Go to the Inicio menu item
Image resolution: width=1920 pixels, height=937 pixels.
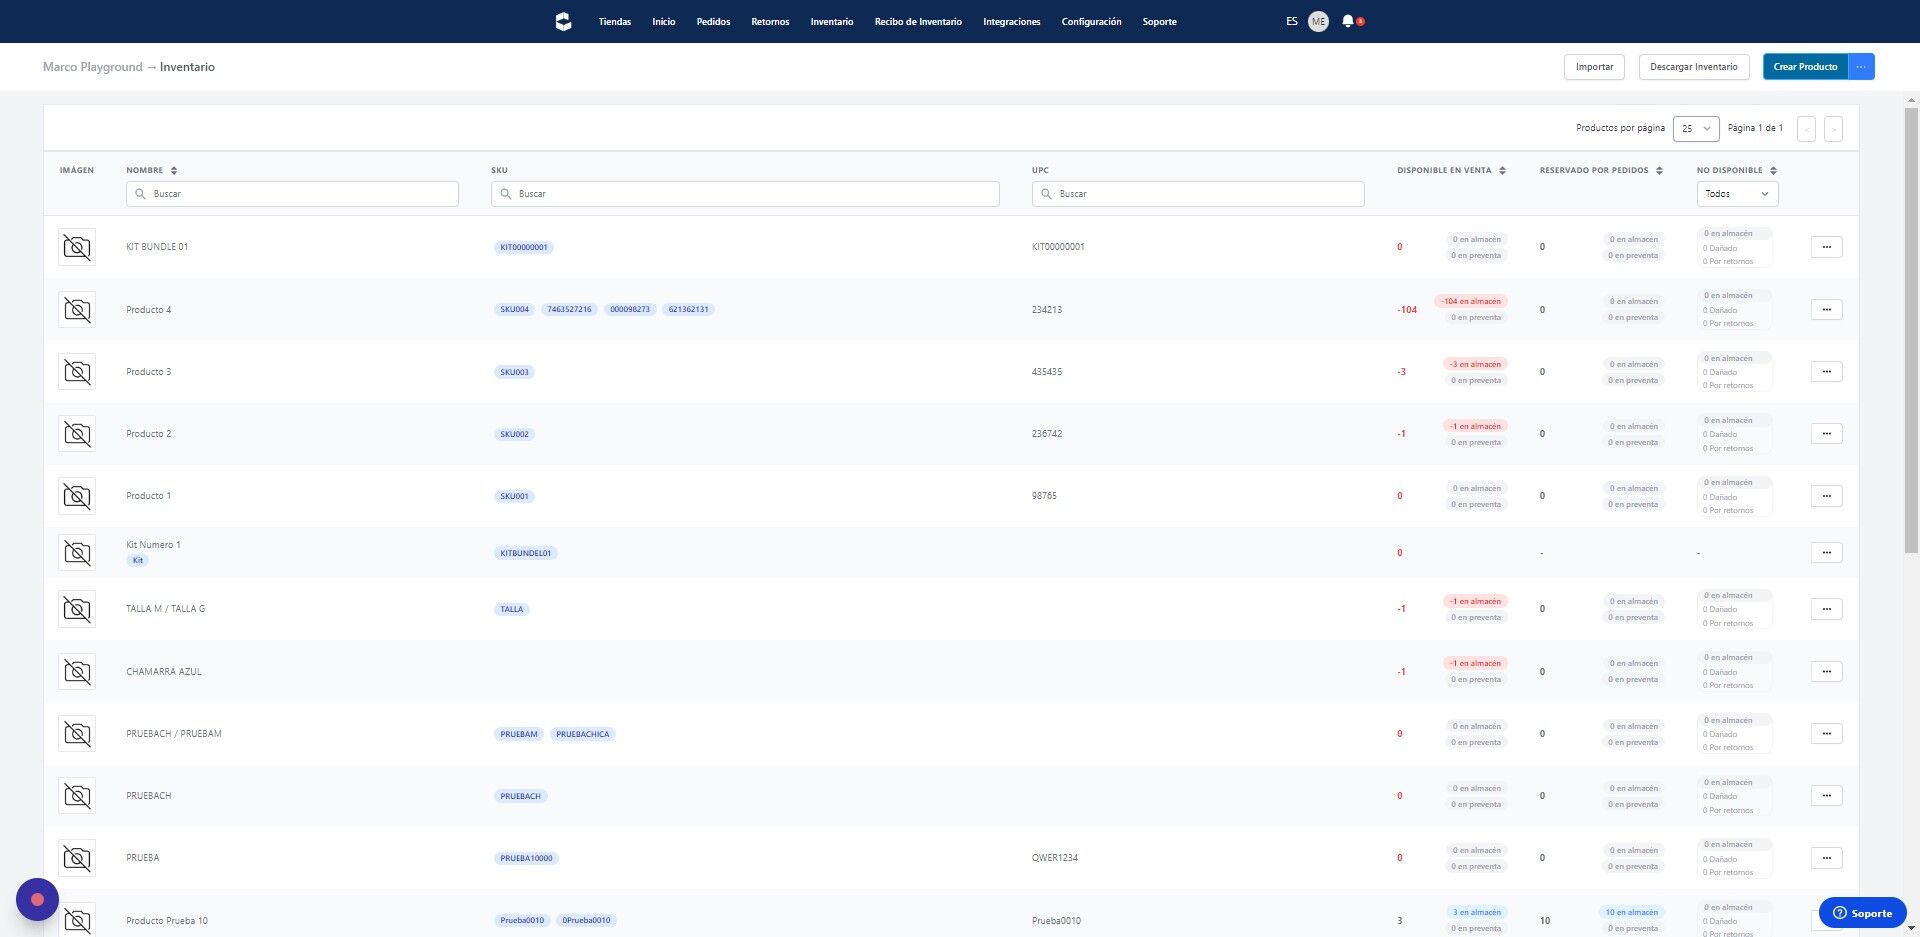(664, 21)
